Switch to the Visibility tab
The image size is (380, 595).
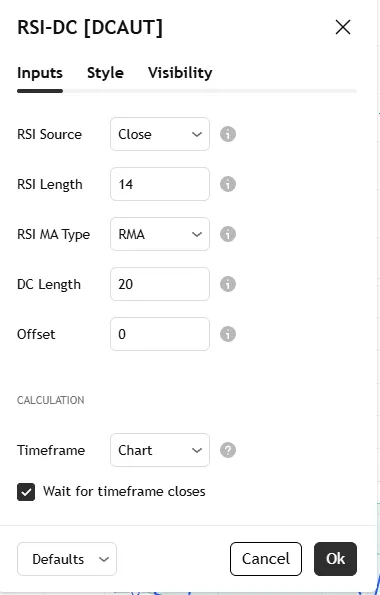point(180,73)
